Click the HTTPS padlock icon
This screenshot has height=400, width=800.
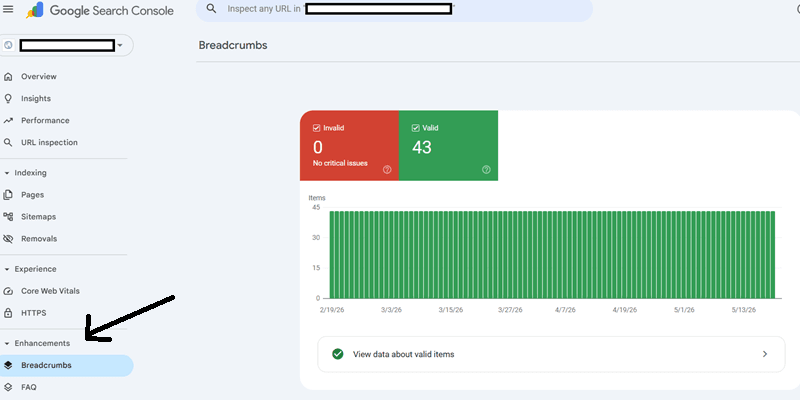(x=8, y=313)
